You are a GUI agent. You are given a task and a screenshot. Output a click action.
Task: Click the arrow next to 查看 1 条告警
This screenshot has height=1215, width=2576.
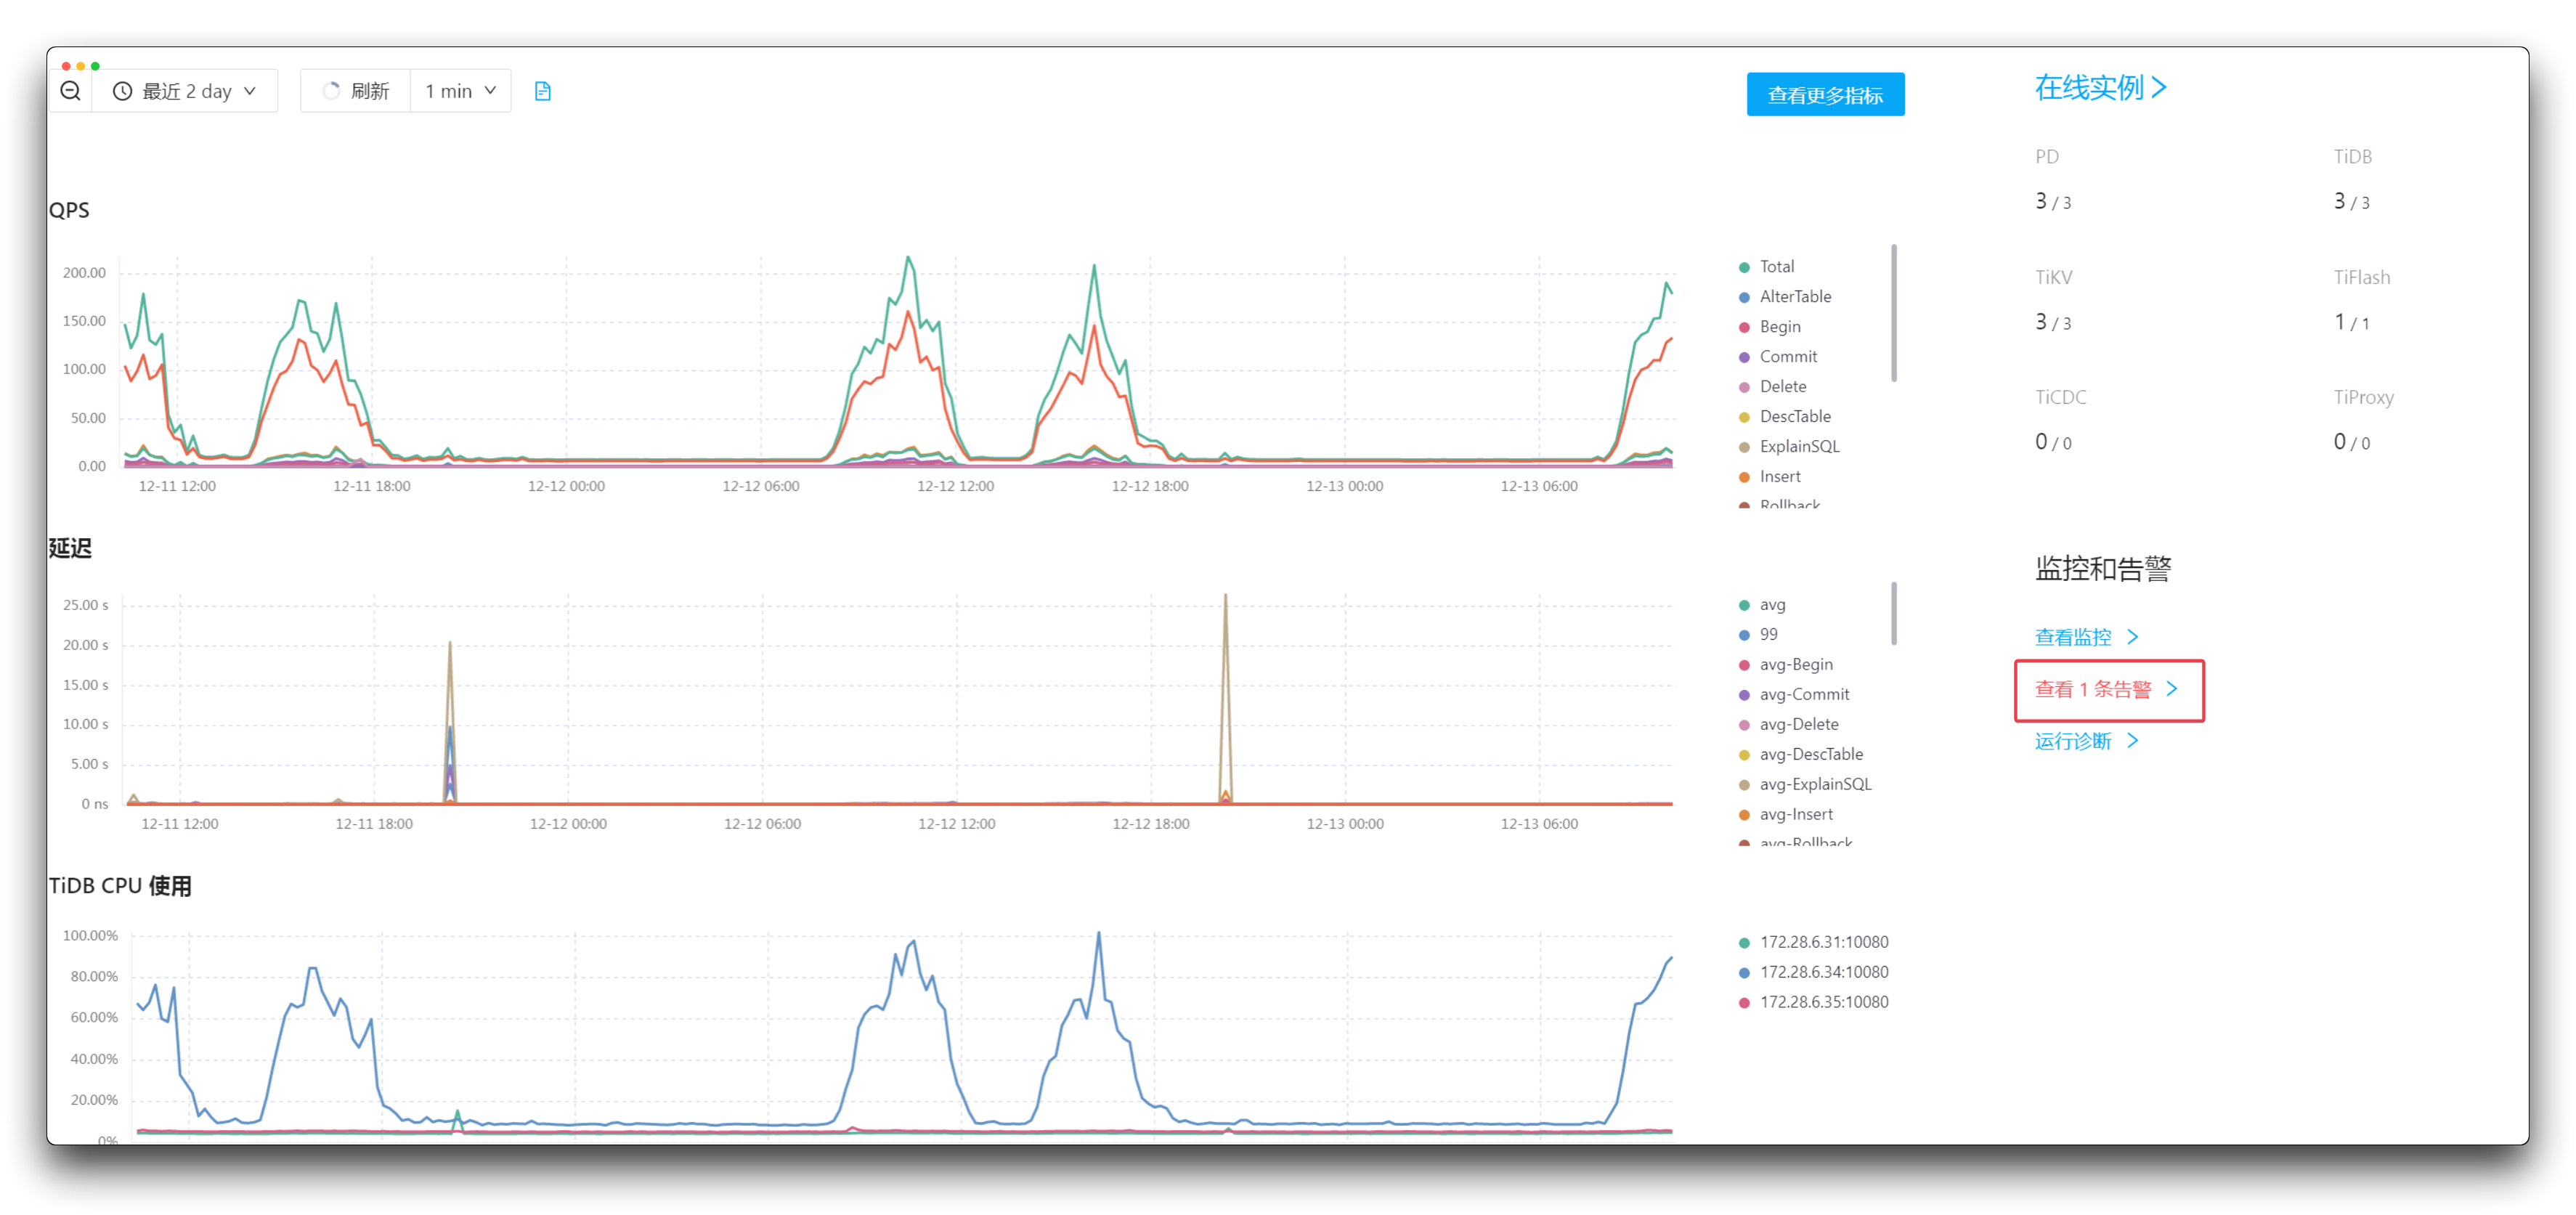tap(2172, 689)
